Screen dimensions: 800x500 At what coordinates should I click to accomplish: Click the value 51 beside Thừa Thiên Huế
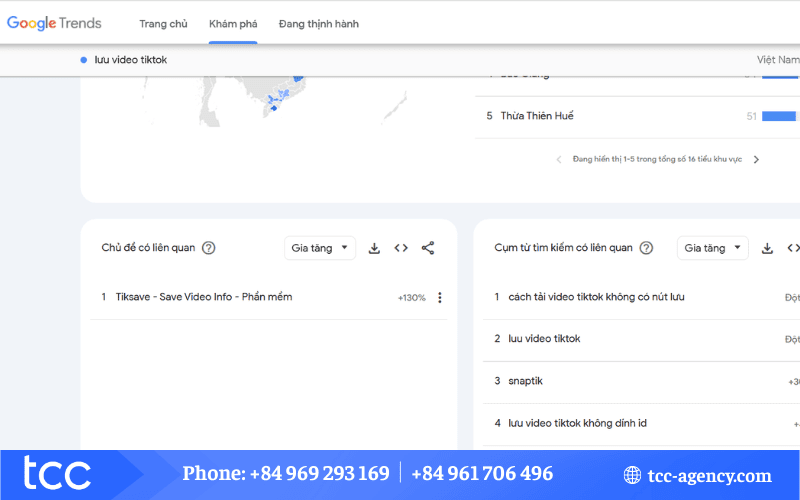[752, 116]
